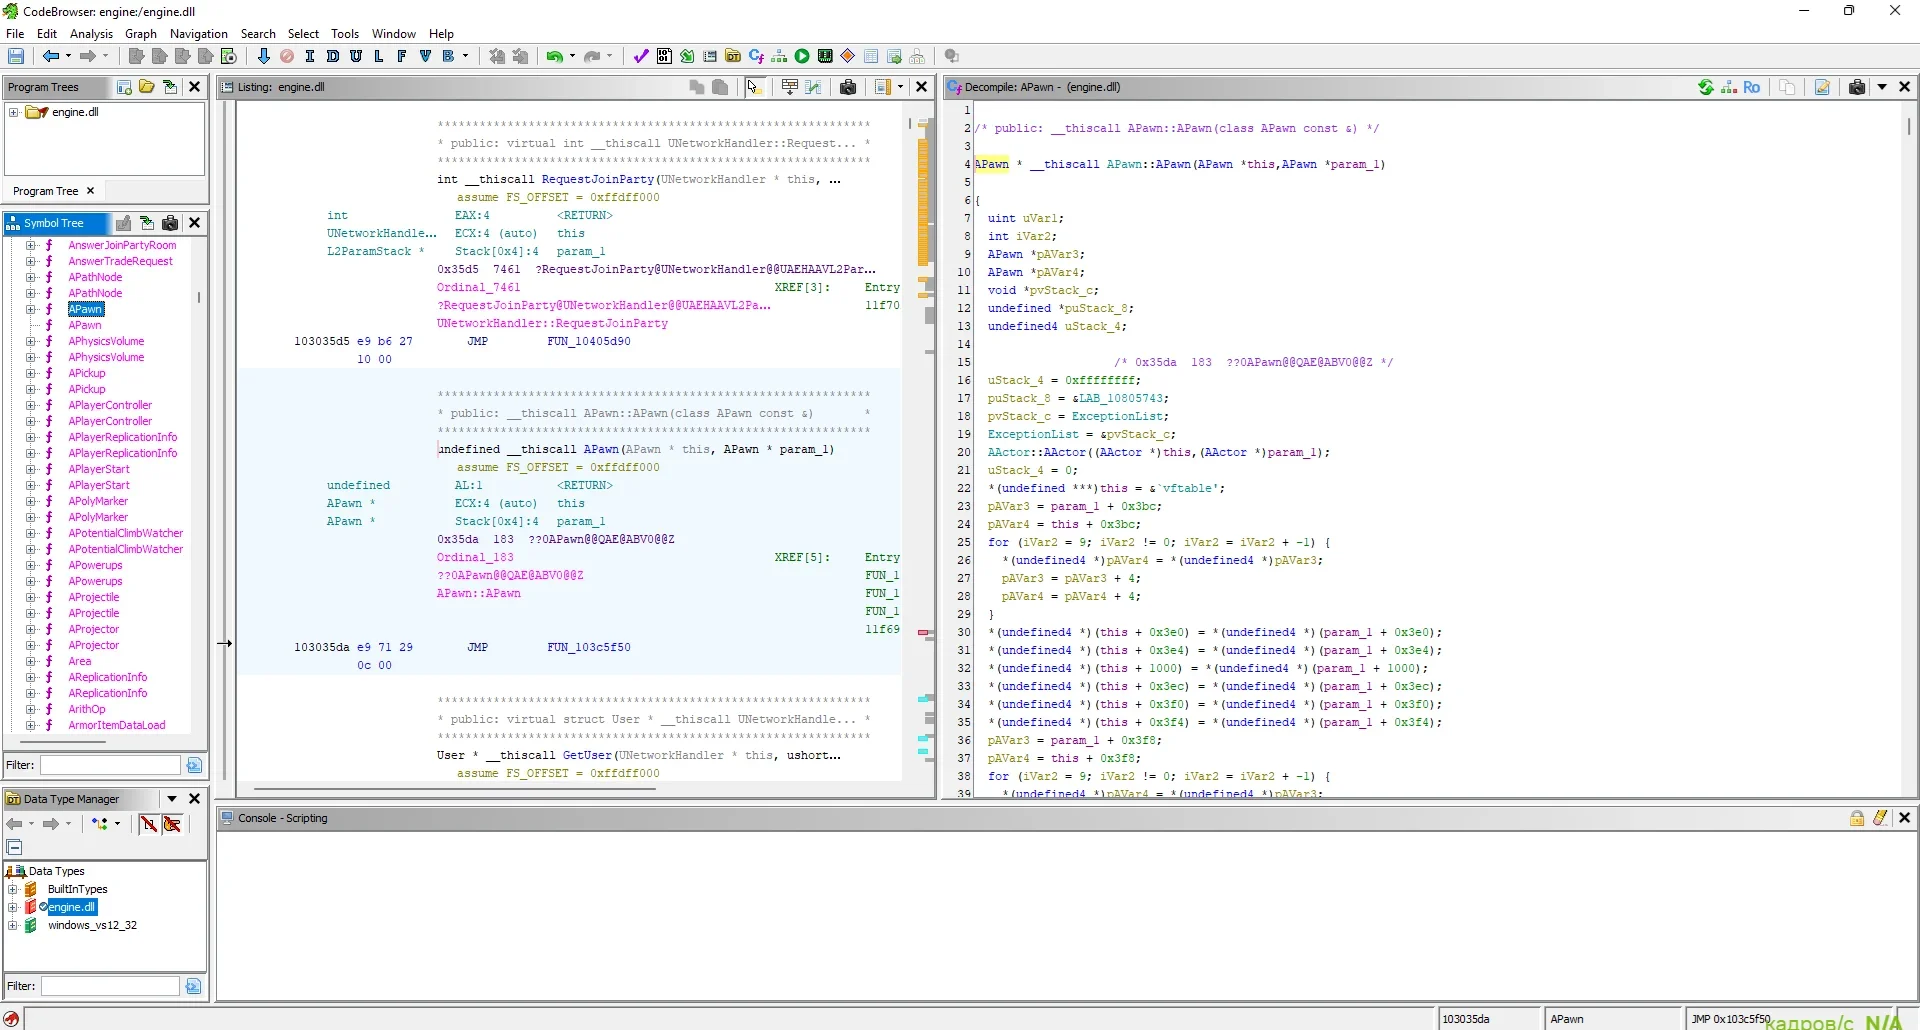Viewport: 1920px width, 1030px height.
Task: Open the Analysis menu
Action: (x=91, y=33)
